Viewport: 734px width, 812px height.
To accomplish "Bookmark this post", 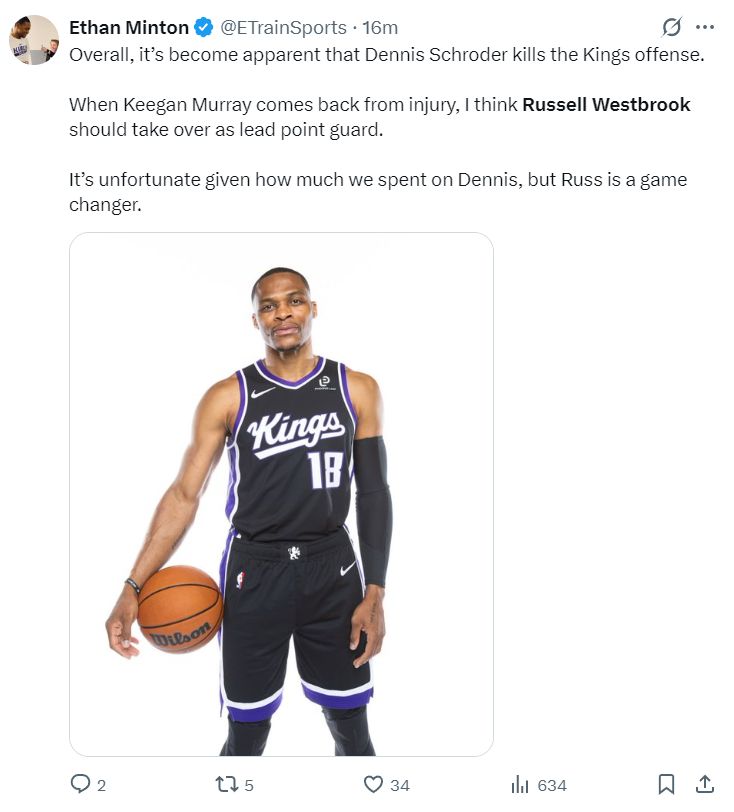I will [x=666, y=785].
